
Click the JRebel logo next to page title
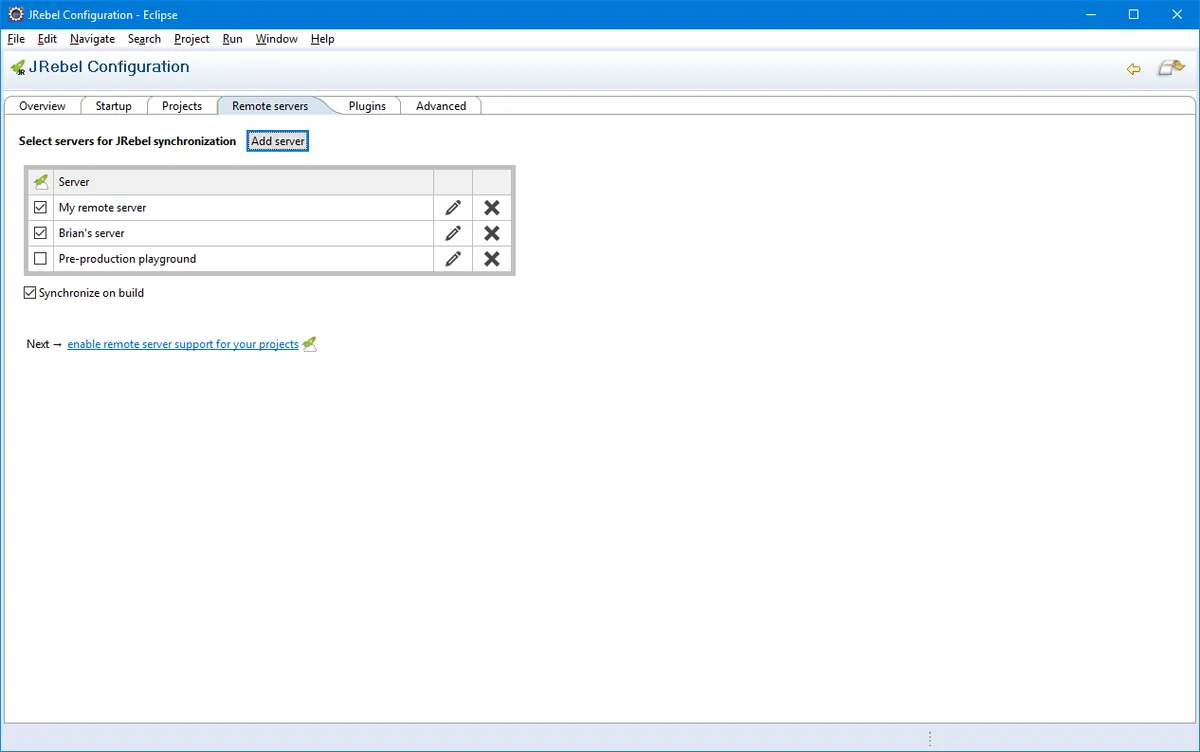[x=18, y=68]
